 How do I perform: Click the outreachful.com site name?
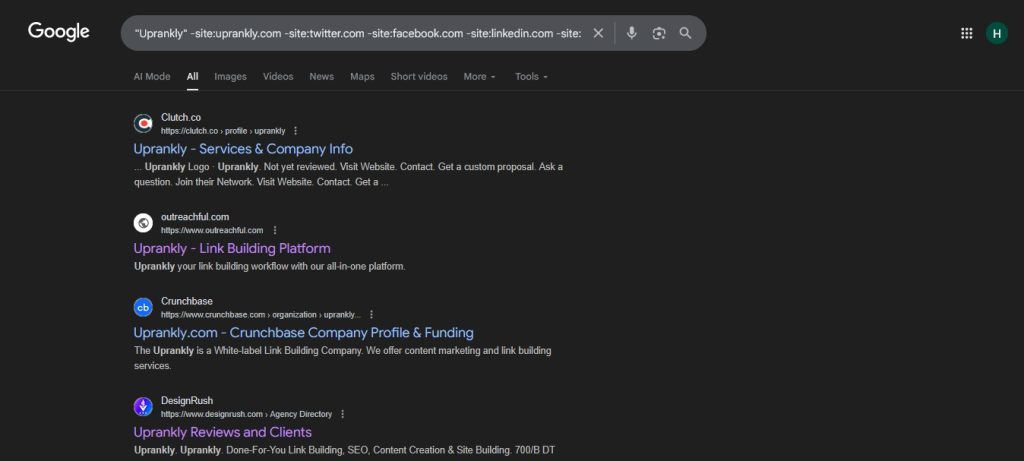[195, 217]
